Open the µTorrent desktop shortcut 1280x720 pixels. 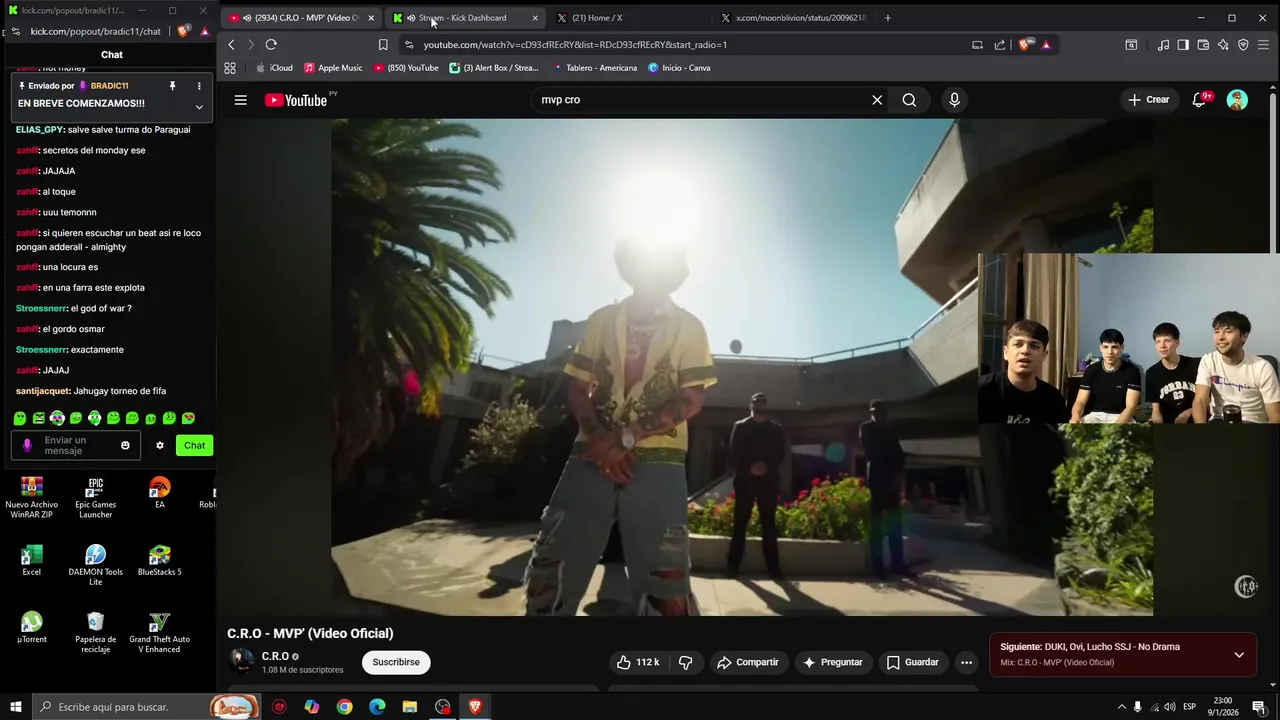(x=32, y=628)
